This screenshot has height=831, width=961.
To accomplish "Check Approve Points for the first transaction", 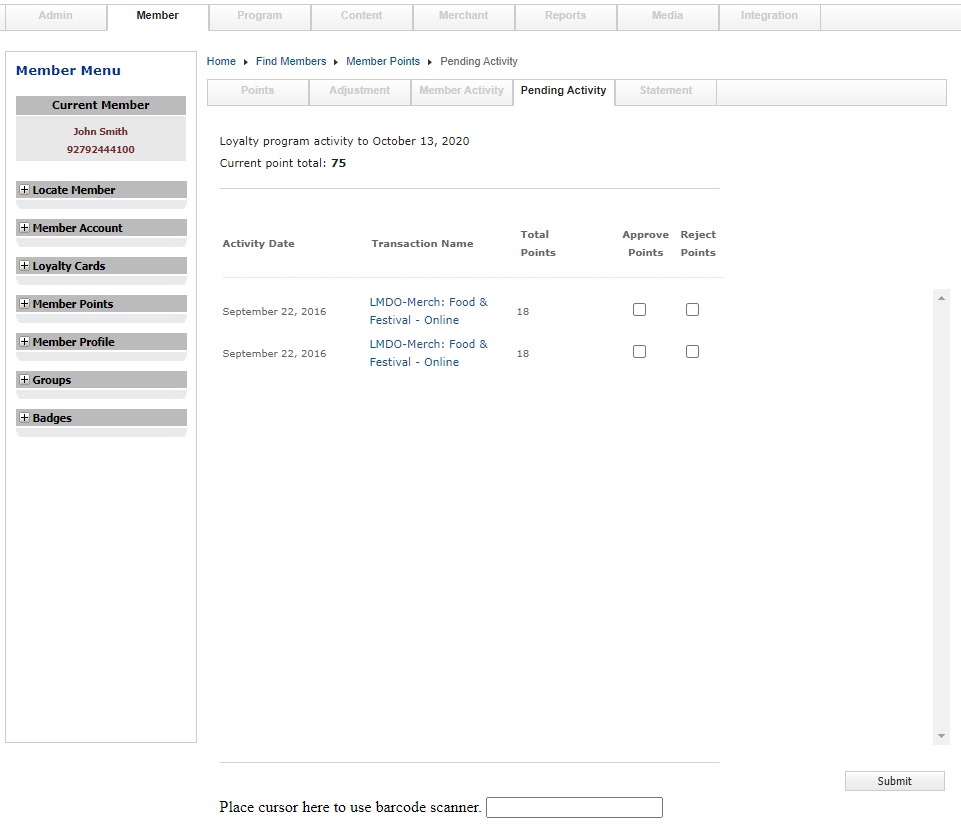I will (x=639, y=309).
